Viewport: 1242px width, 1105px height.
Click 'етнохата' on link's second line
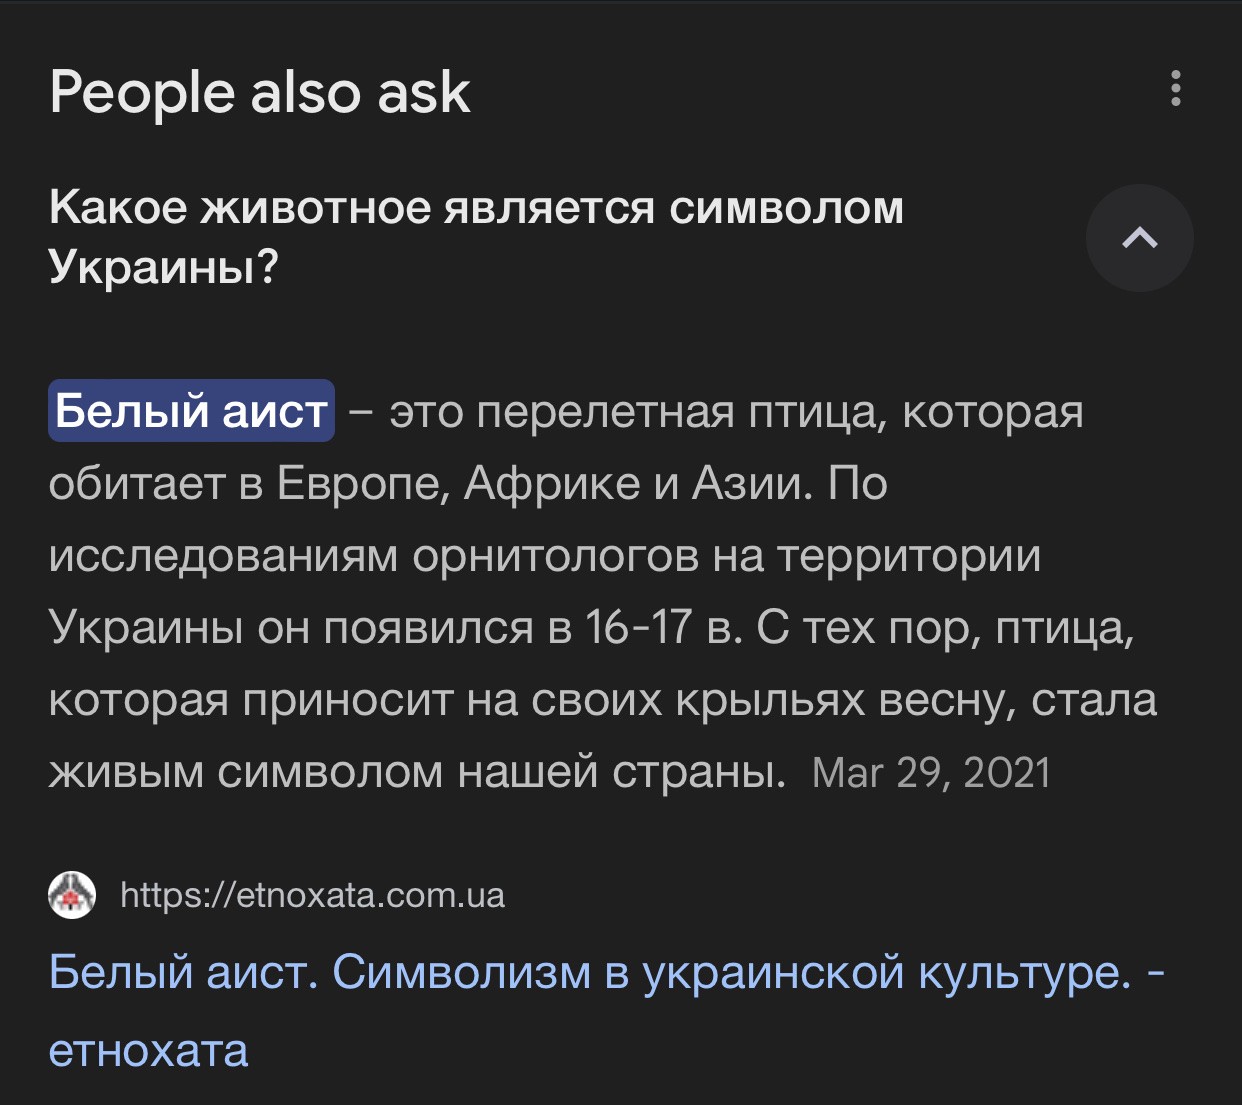pyautogui.click(x=148, y=1051)
